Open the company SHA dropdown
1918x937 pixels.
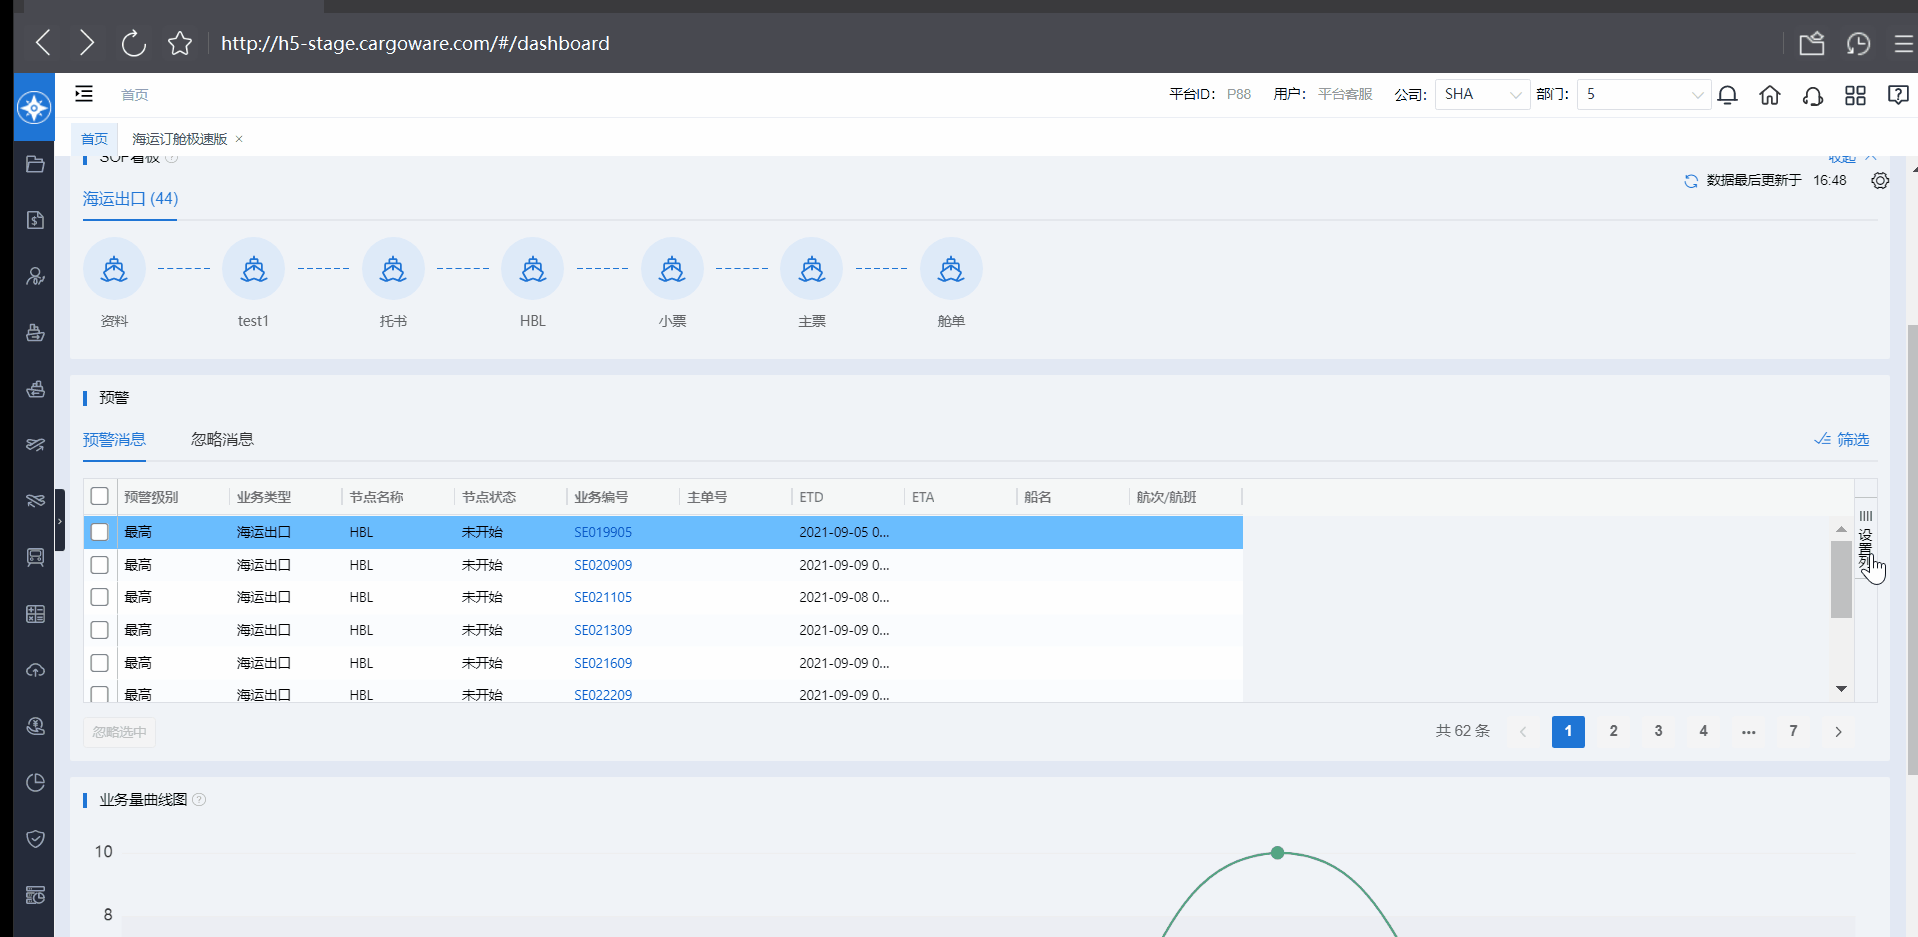[x=1481, y=95]
